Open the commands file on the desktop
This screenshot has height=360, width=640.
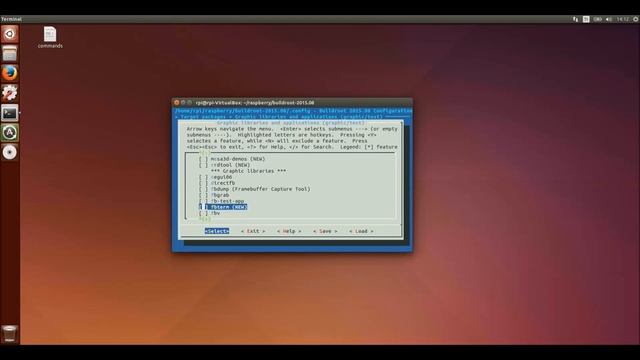pos(50,38)
